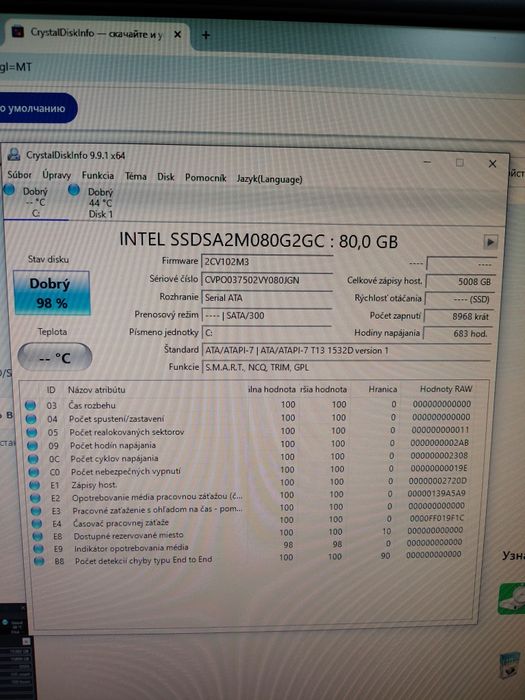This screenshot has height=700, width=525.
Task: Close the CrystalDiskInfo browser tab
Action: pyautogui.click(x=177, y=34)
